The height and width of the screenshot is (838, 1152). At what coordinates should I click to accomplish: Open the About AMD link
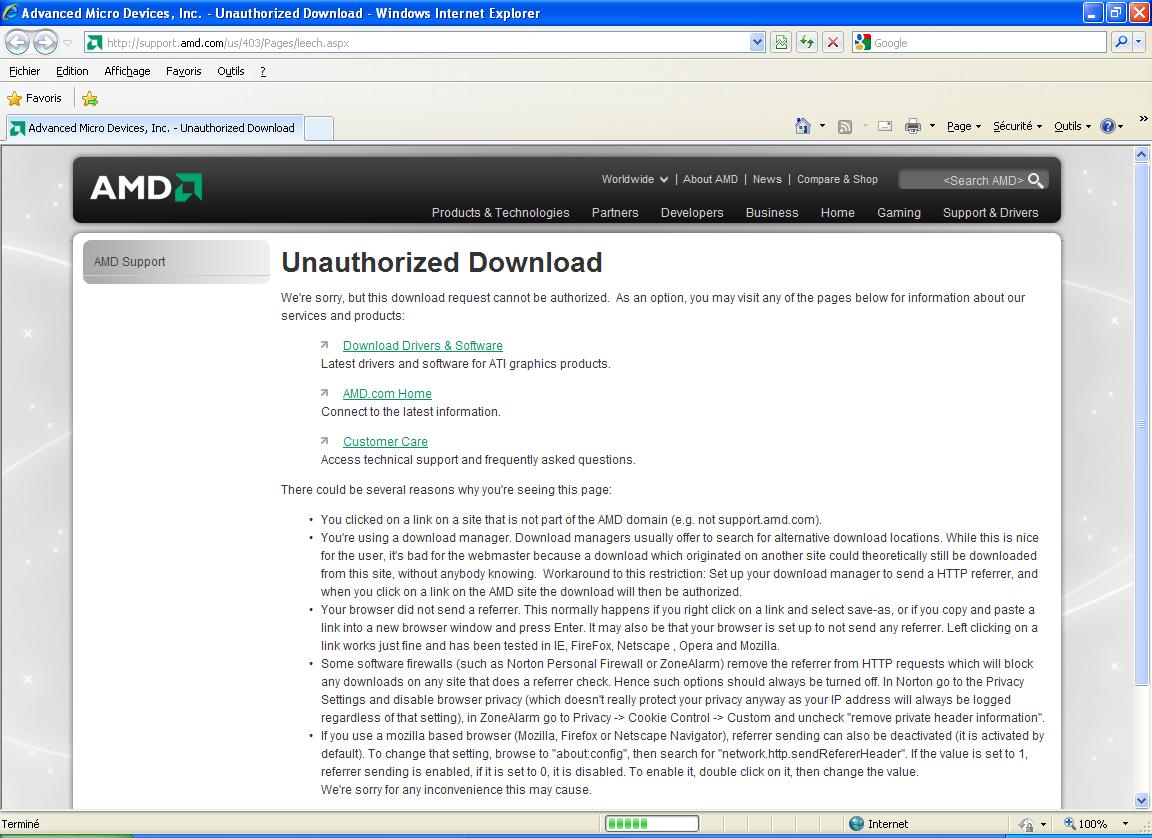[710, 179]
